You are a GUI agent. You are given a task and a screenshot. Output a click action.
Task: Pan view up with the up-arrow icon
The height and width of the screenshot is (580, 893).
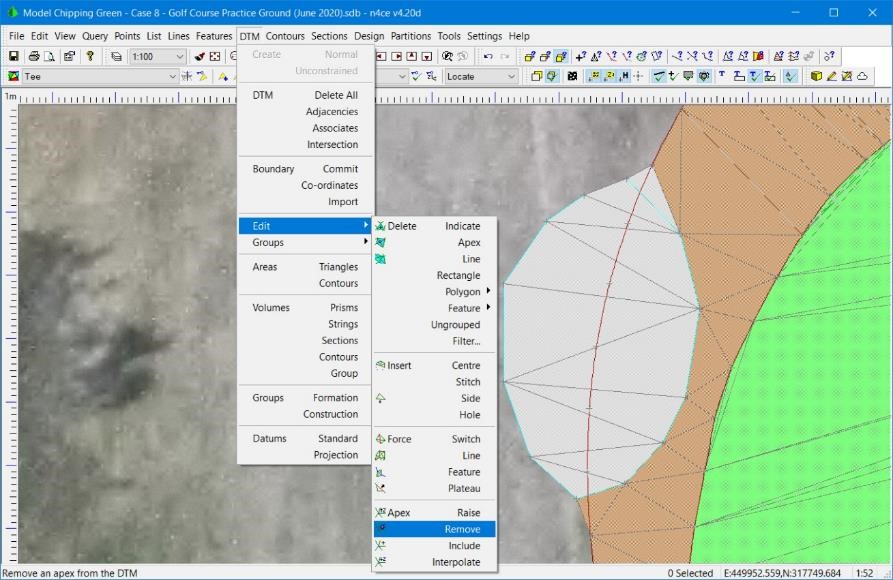coord(411,56)
